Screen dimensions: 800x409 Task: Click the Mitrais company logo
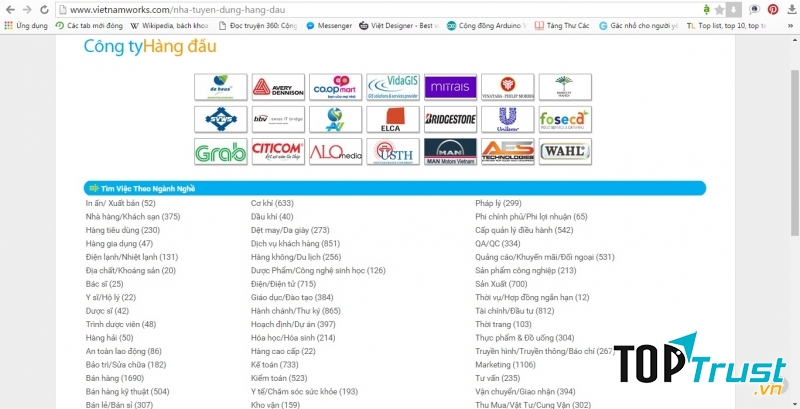450,87
